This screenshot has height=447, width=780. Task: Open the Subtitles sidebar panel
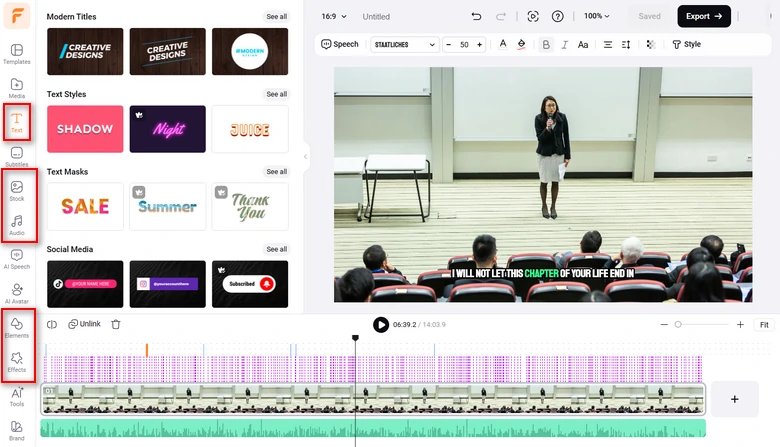[x=17, y=157]
